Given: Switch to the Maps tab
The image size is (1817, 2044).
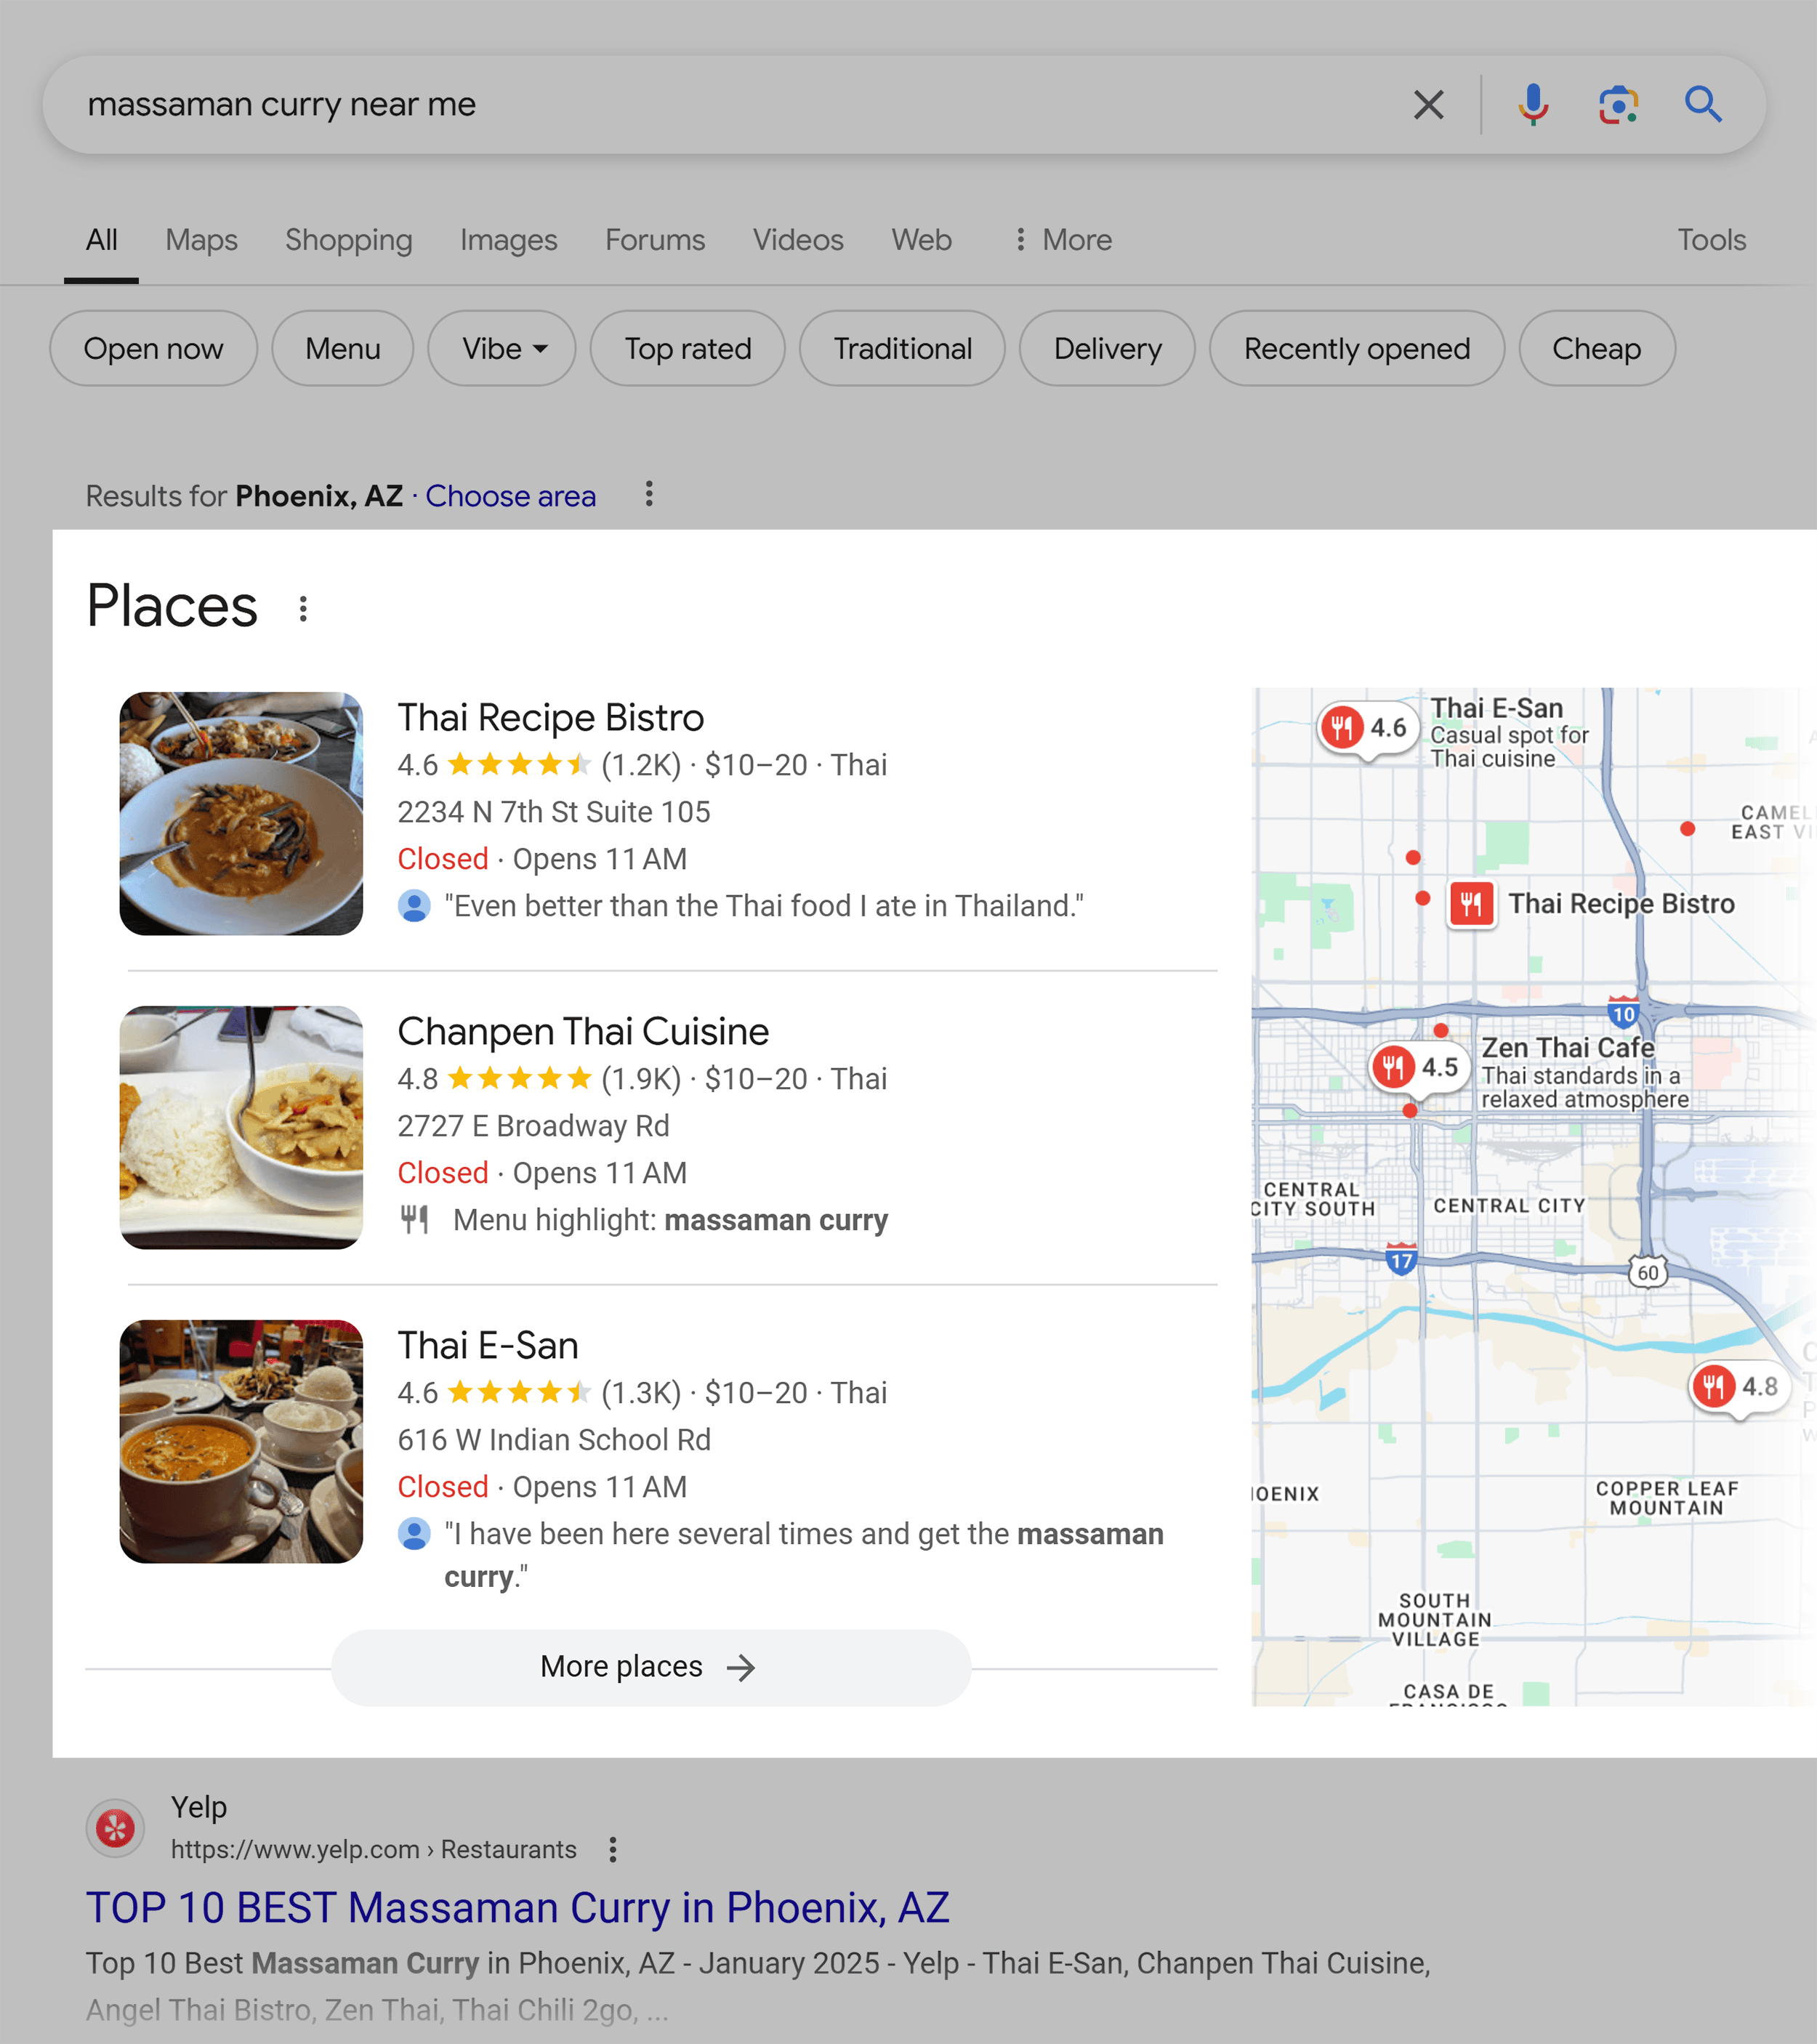Looking at the screenshot, I should 201,240.
